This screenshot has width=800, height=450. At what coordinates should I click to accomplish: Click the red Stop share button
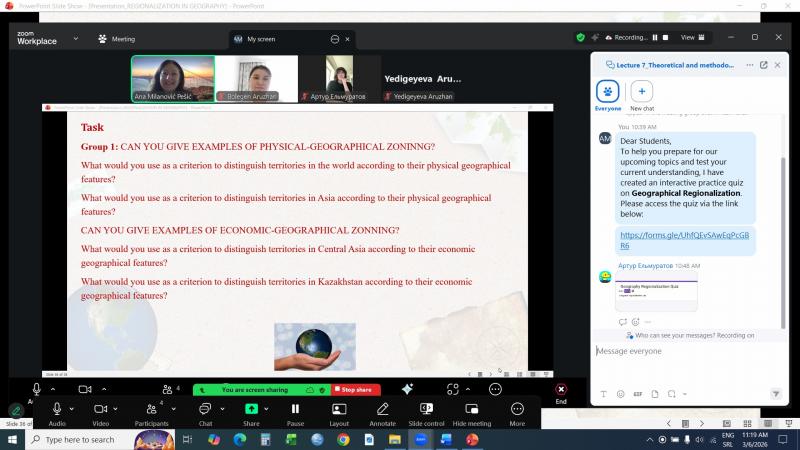point(353,389)
